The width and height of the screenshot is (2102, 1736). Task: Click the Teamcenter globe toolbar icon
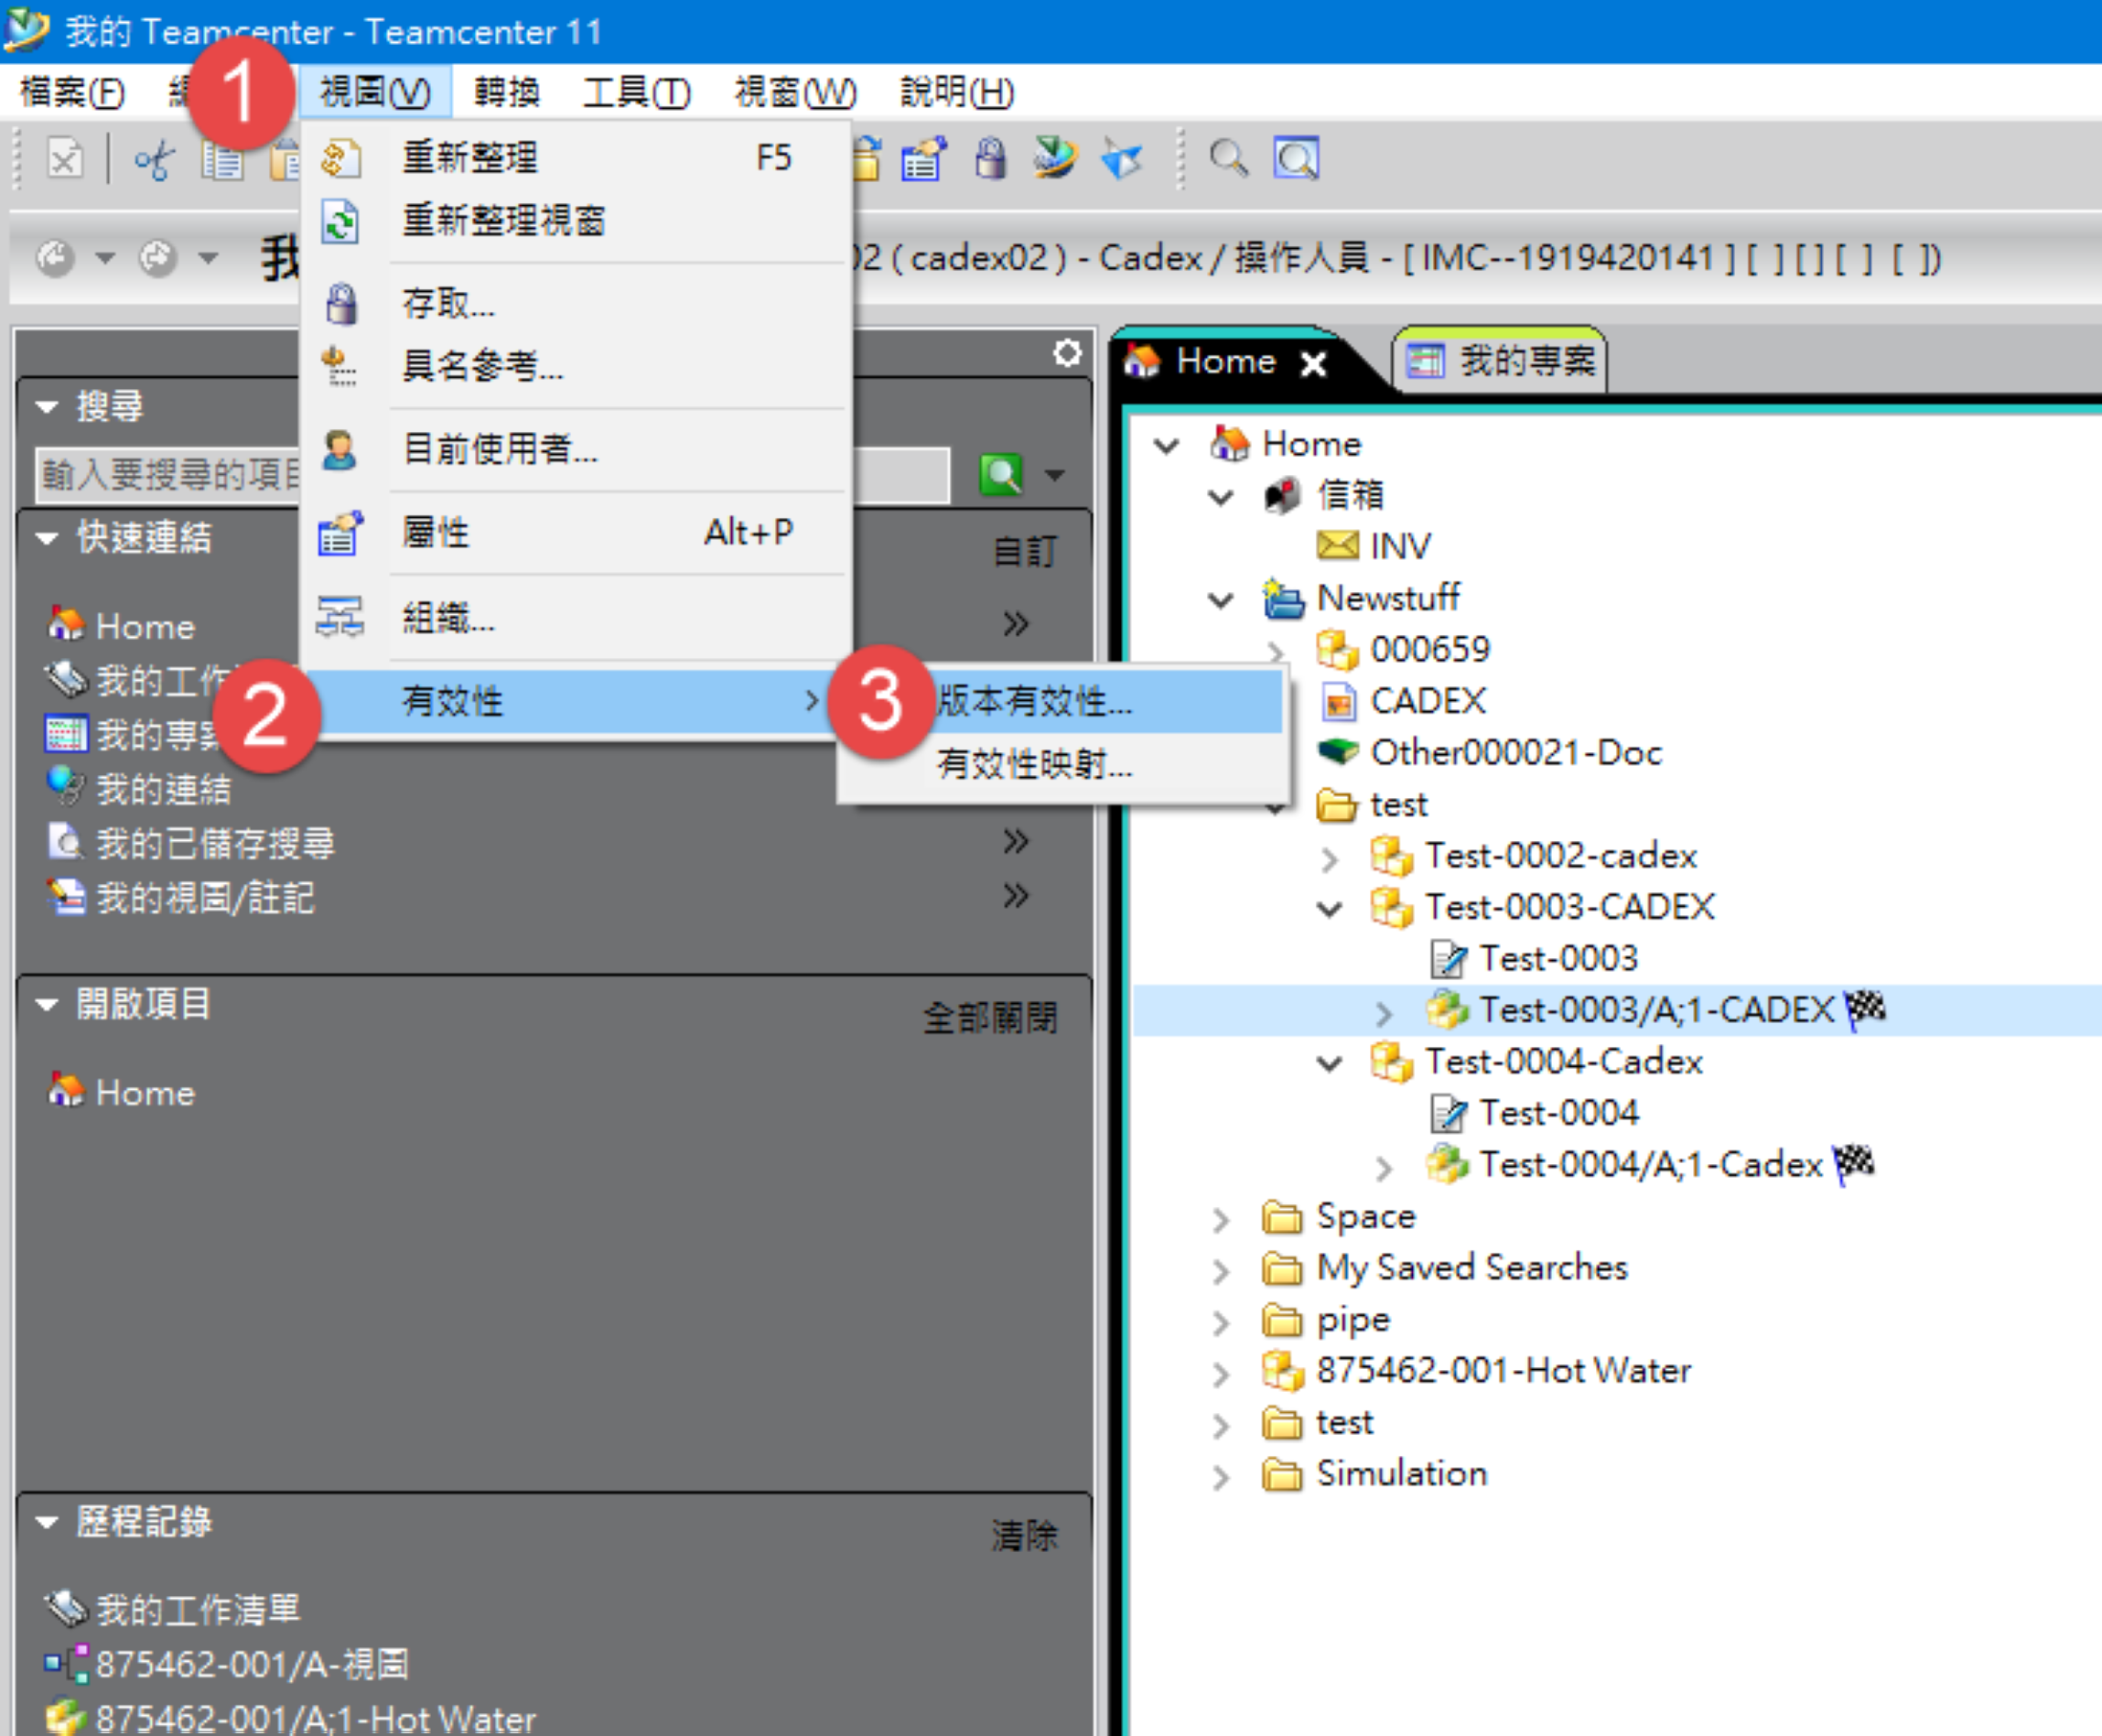pyautogui.click(x=1055, y=158)
